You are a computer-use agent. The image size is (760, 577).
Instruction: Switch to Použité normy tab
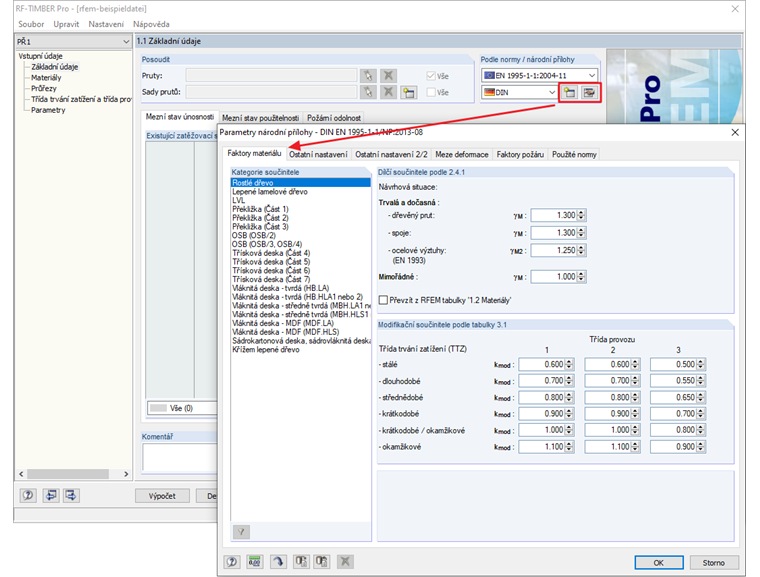click(574, 155)
